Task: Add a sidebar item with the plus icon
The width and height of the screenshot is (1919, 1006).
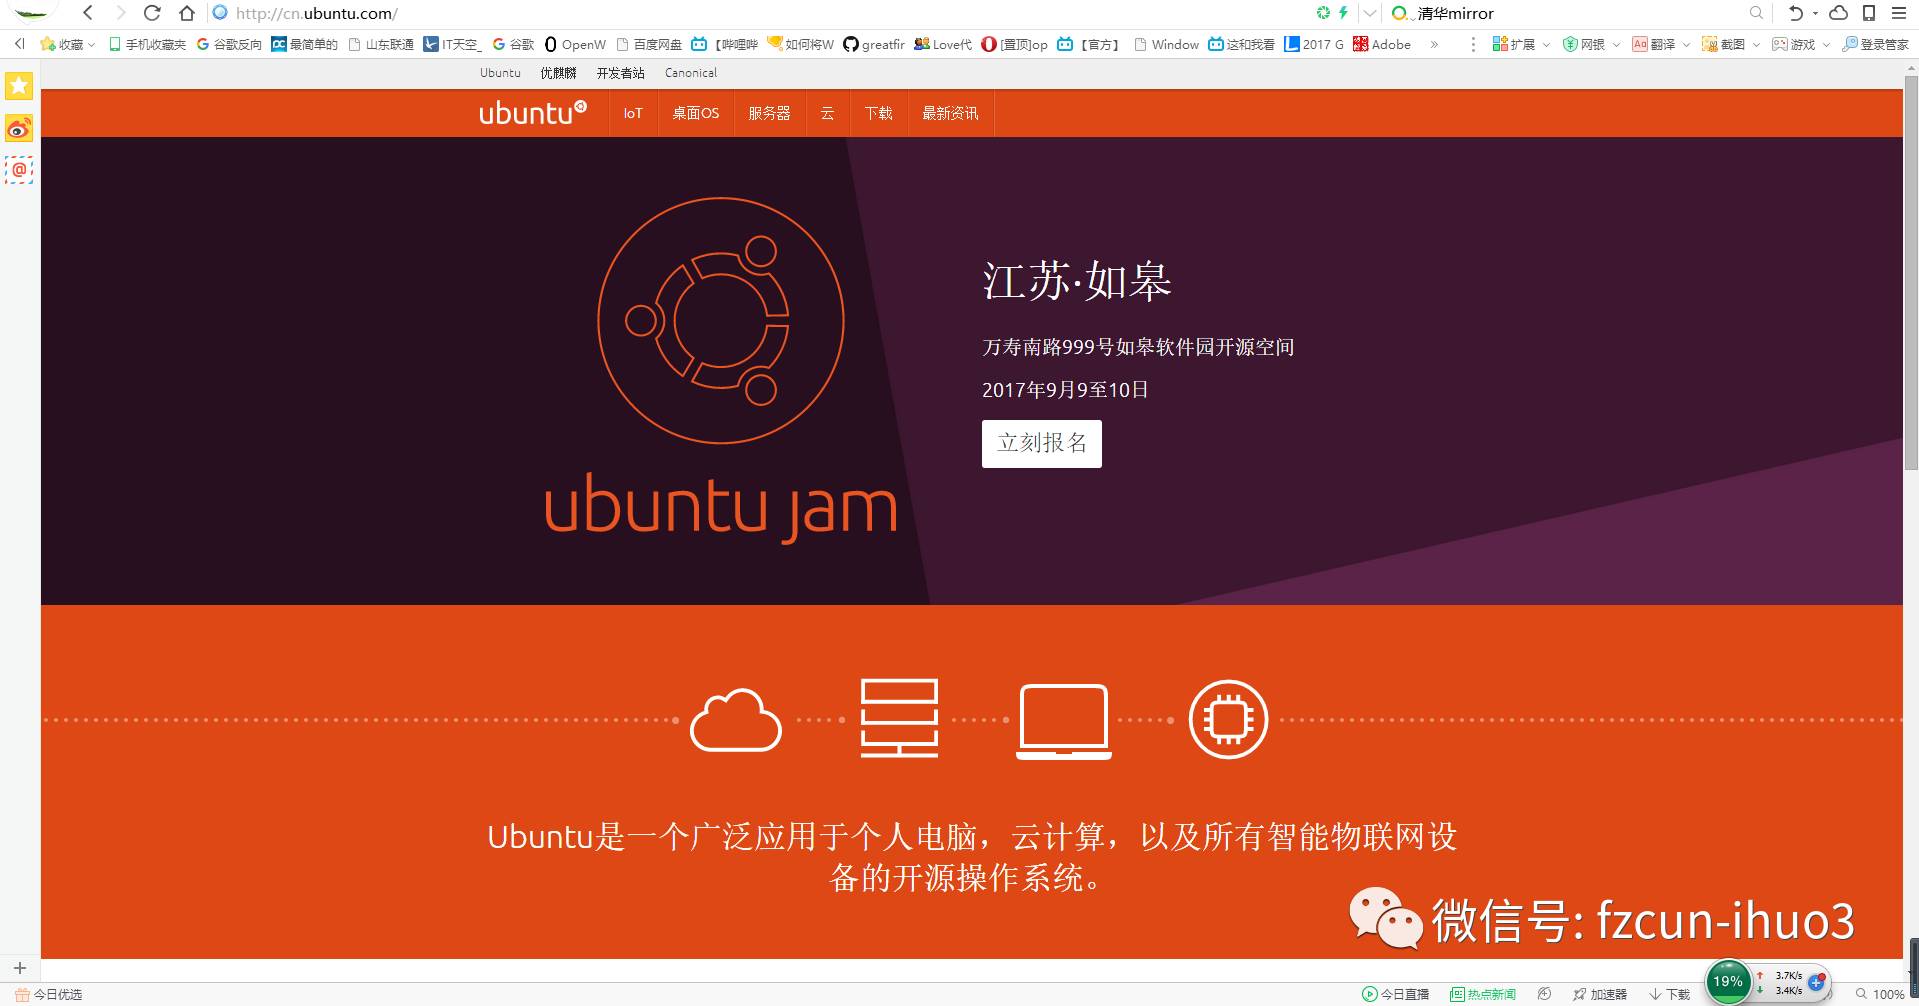Action: coord(19,968)
